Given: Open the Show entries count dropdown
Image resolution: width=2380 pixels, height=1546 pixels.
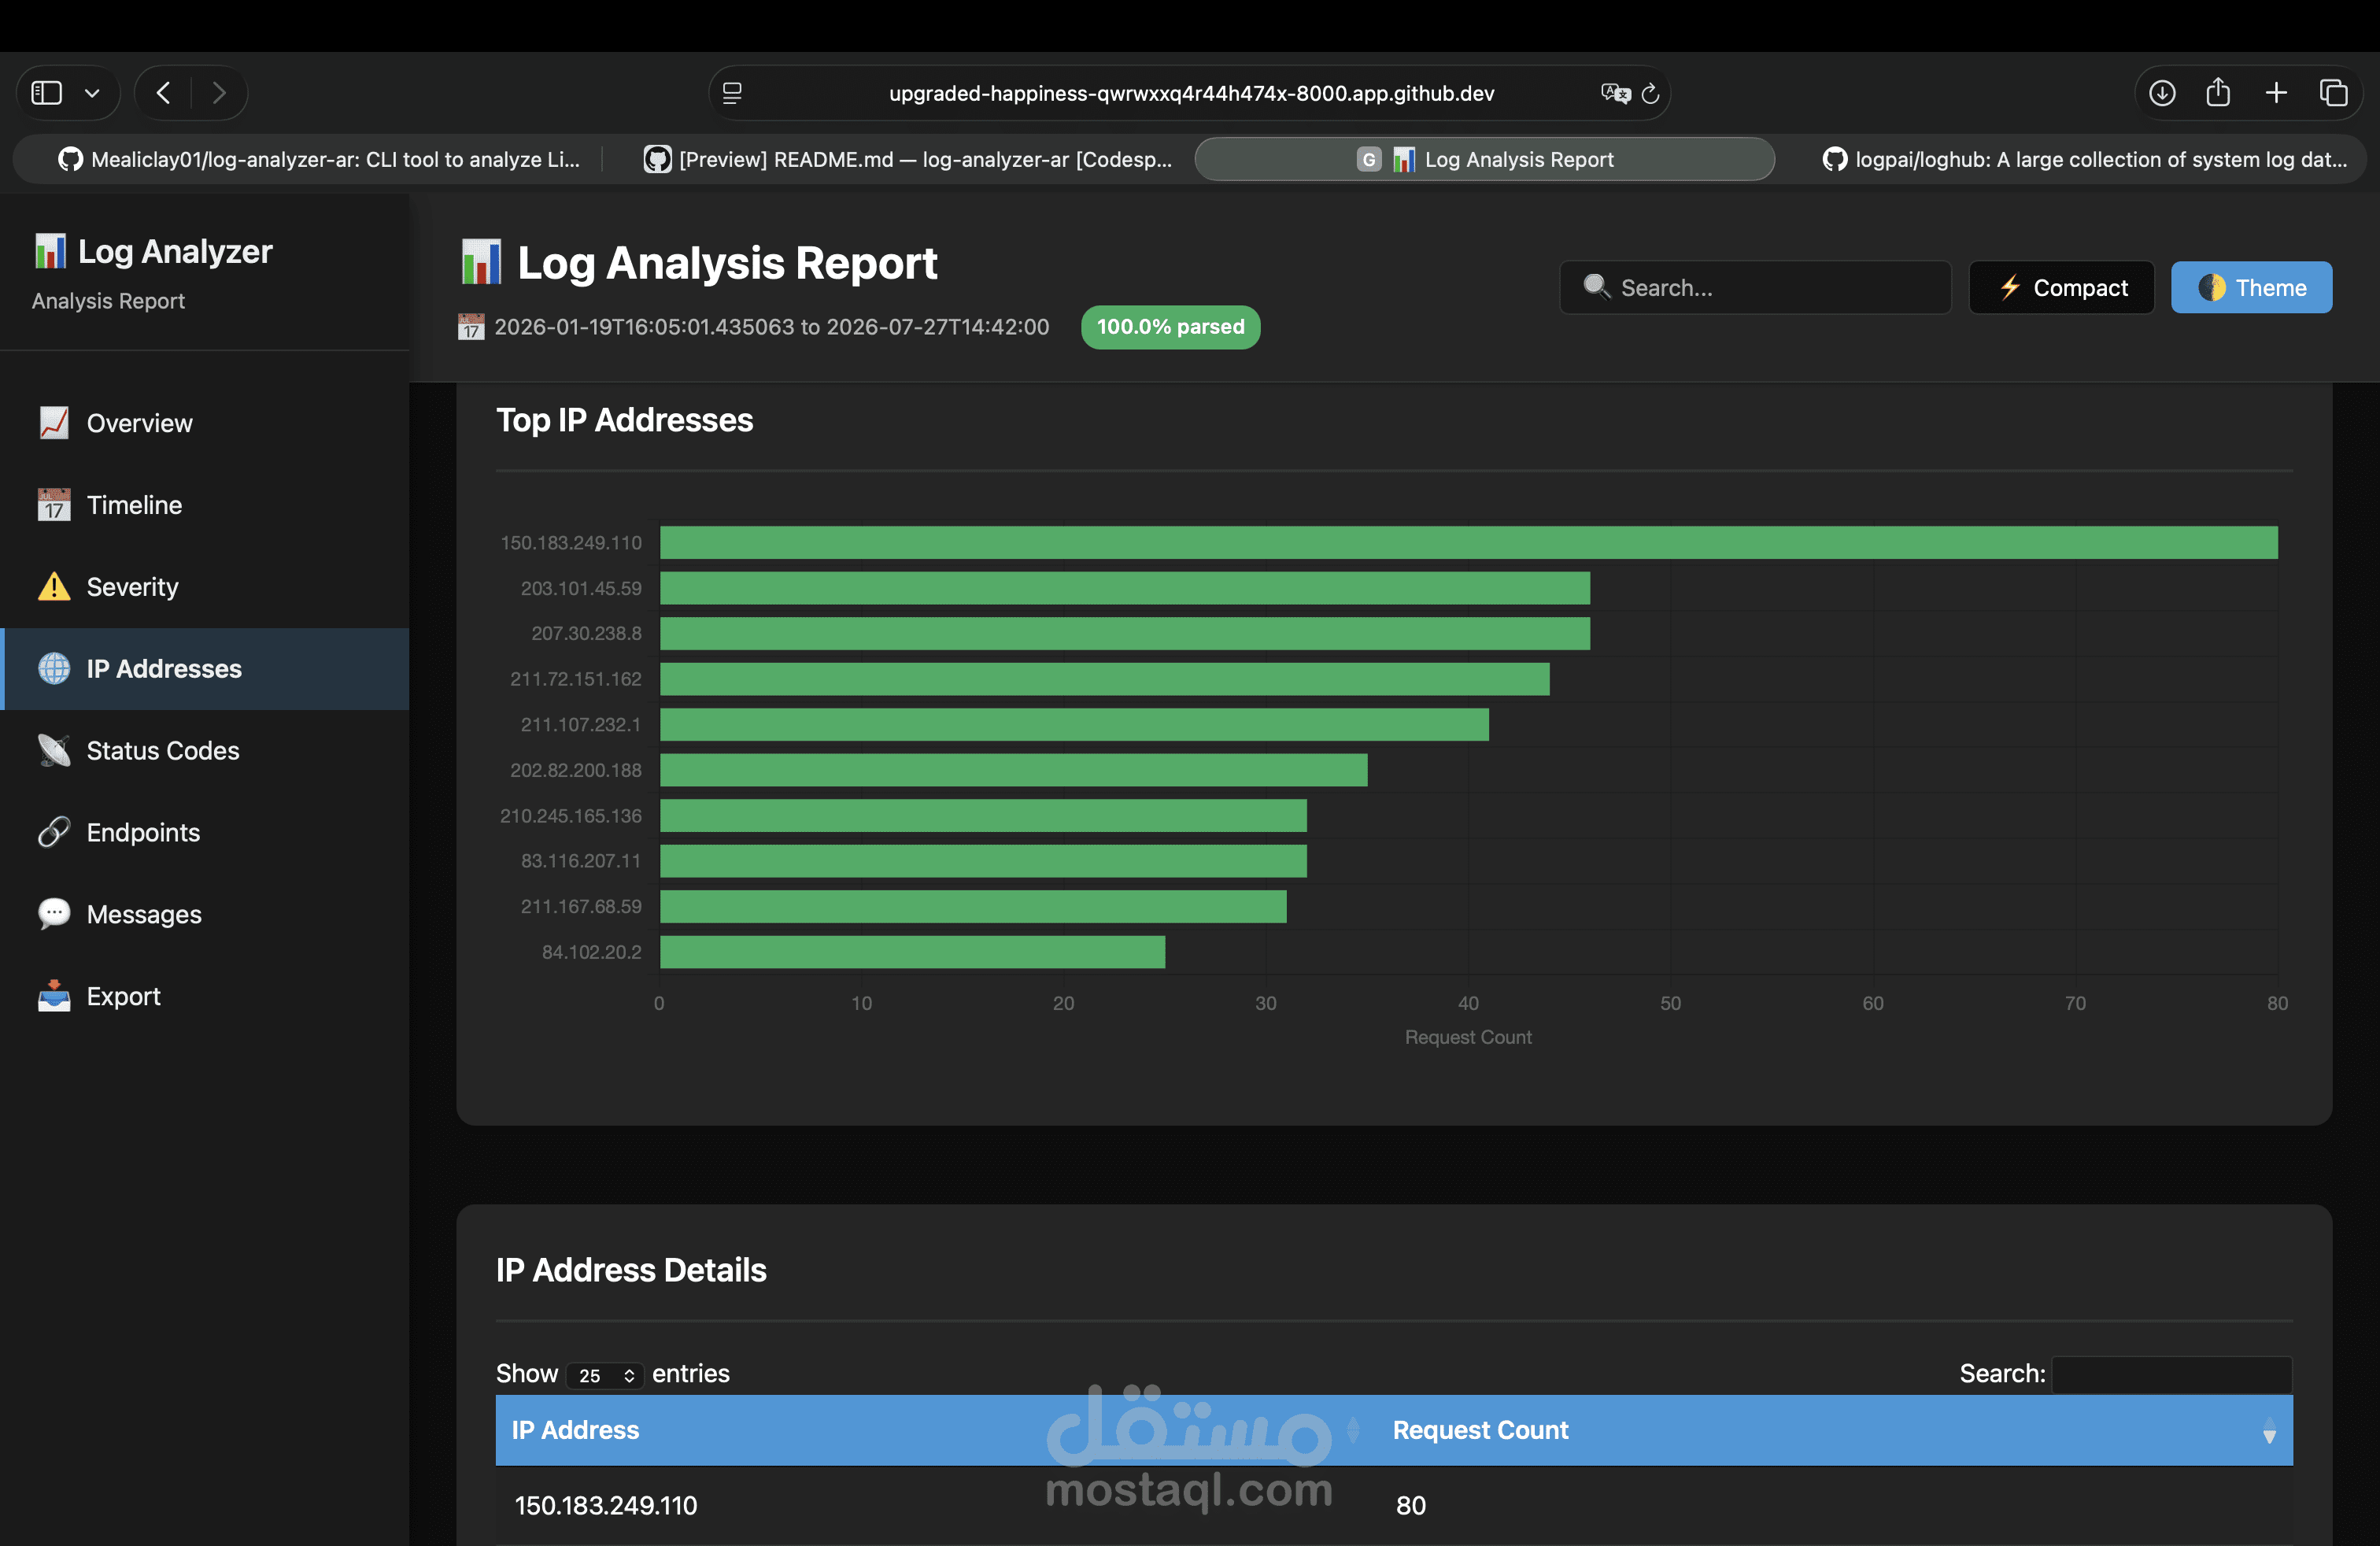Looking at the screenshot, I should coord(605,1375).
